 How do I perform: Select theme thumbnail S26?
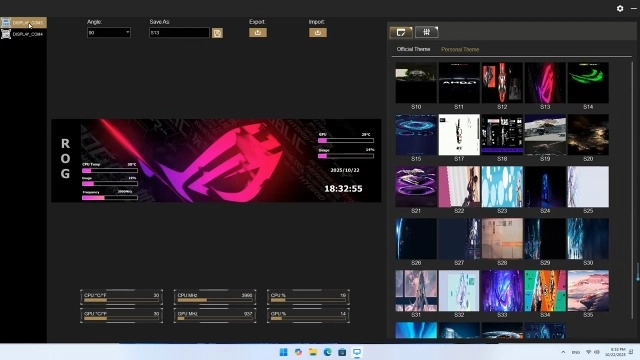(x=416, y=238)
